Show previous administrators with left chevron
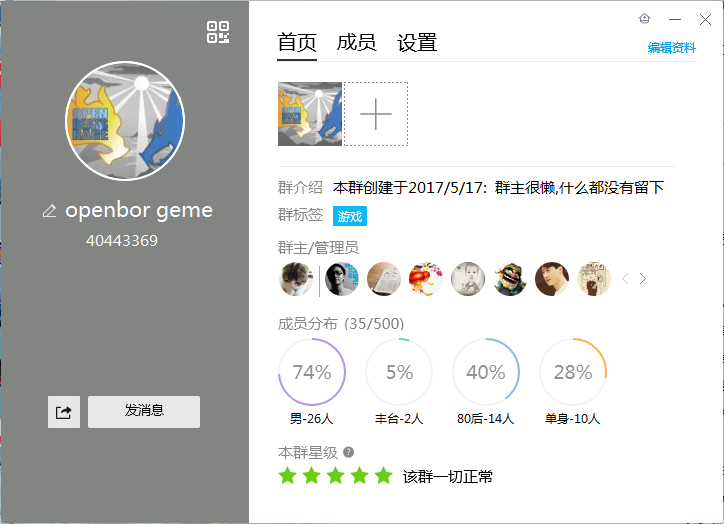 625,278
